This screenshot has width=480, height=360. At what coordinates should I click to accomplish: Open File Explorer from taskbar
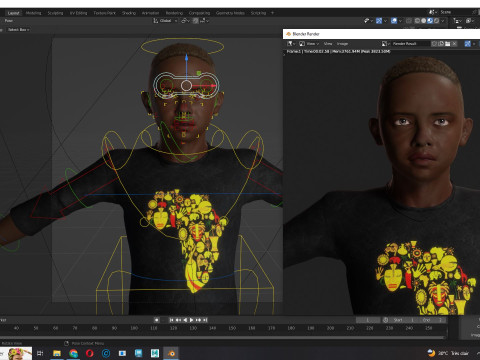pos(57,353)
